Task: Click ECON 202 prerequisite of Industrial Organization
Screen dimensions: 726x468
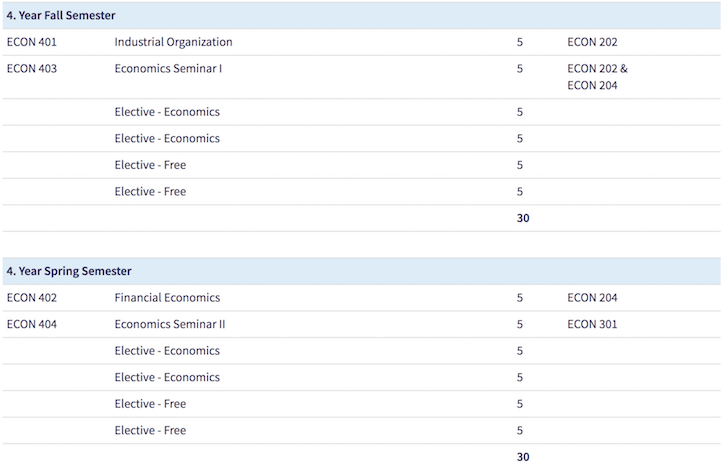Action: pyautogui.click(x=592, y=42)
